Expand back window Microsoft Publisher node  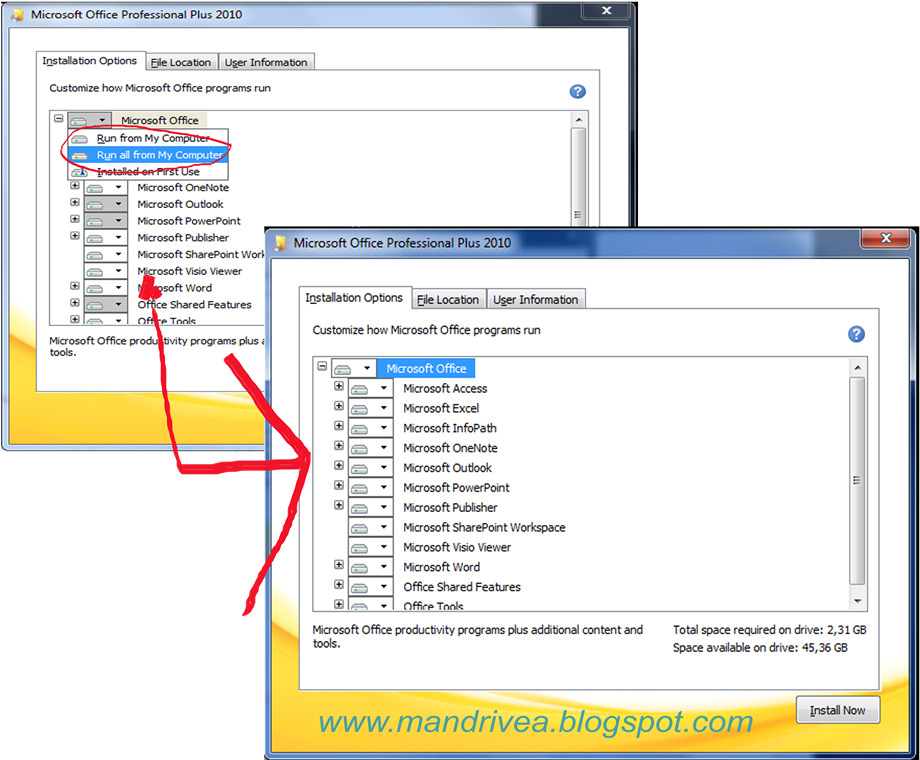(x=75, y=235)
